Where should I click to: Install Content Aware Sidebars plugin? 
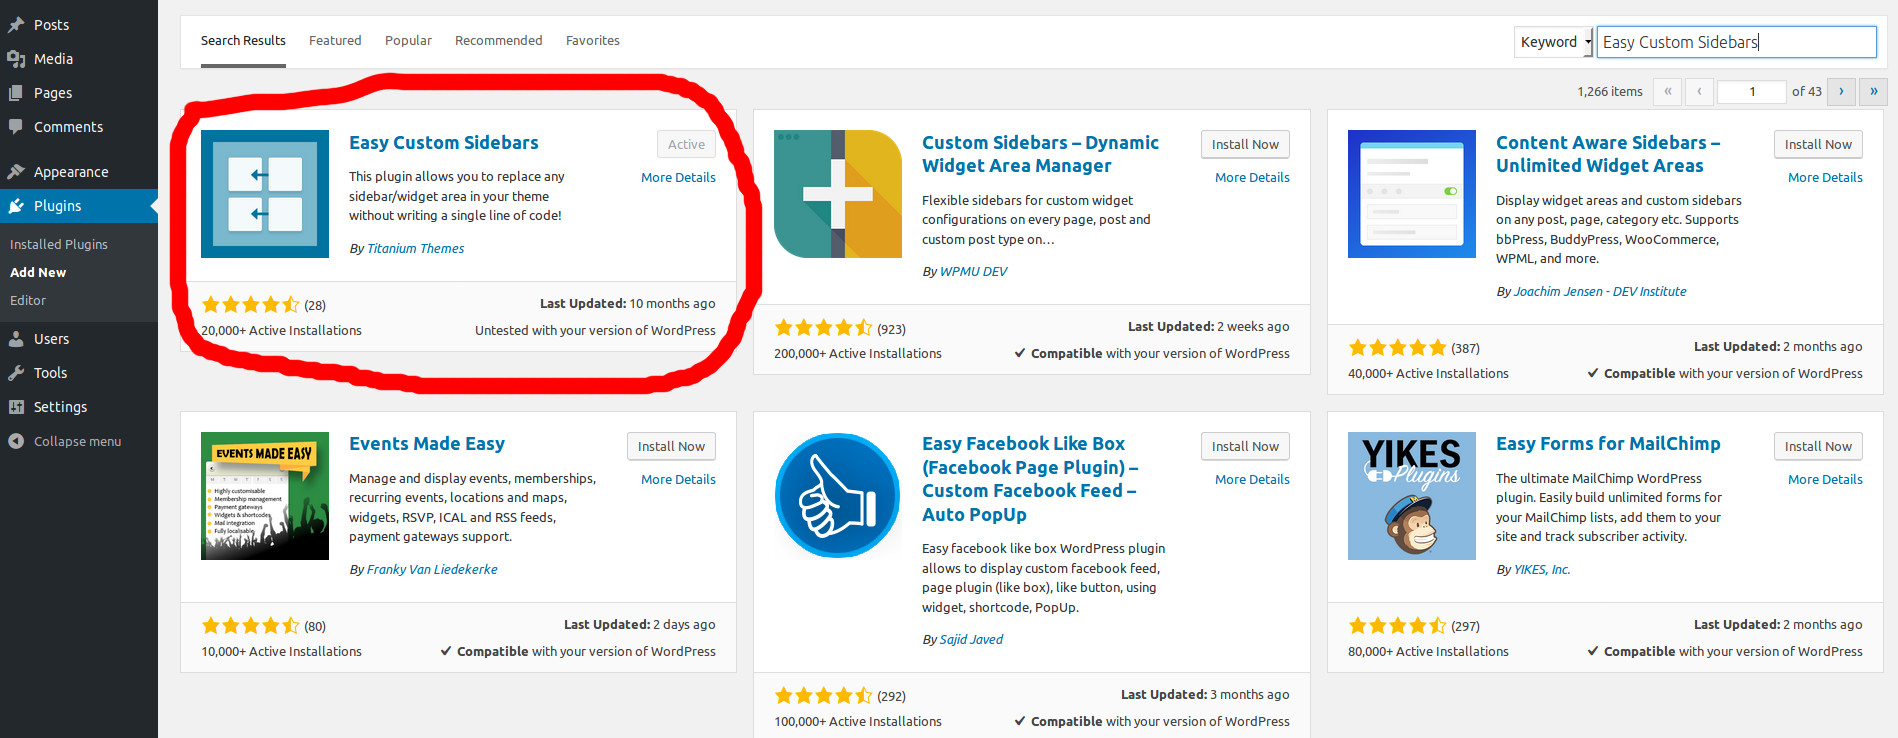click(1818, 144)
